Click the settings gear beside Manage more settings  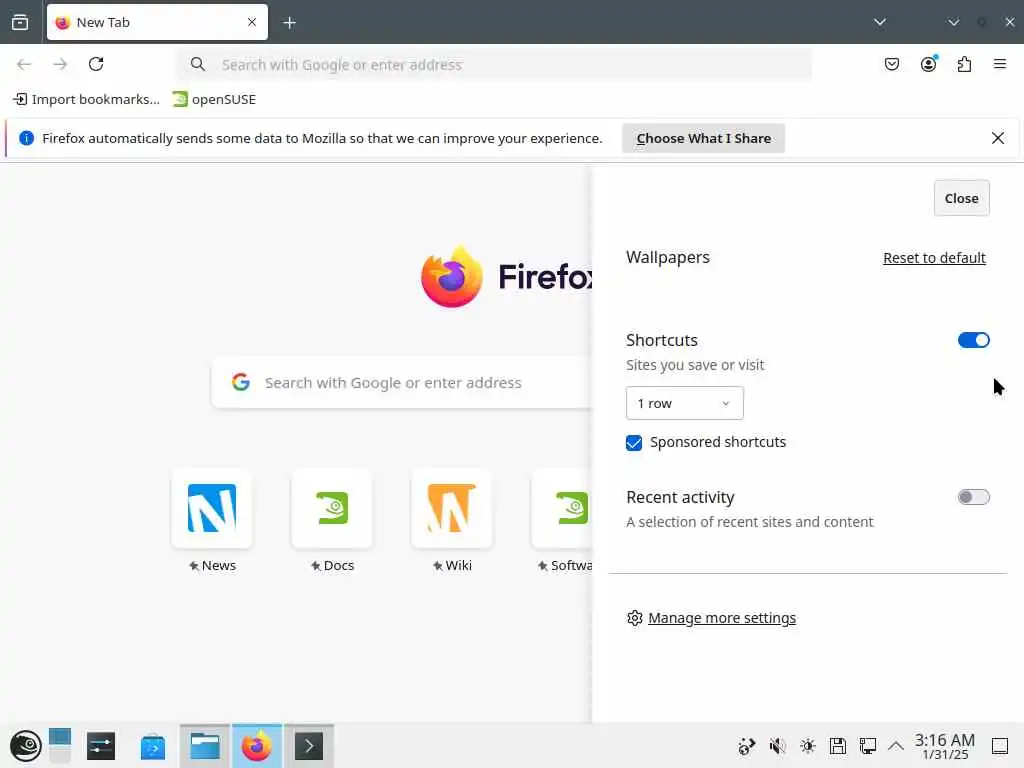click(634, 618)
